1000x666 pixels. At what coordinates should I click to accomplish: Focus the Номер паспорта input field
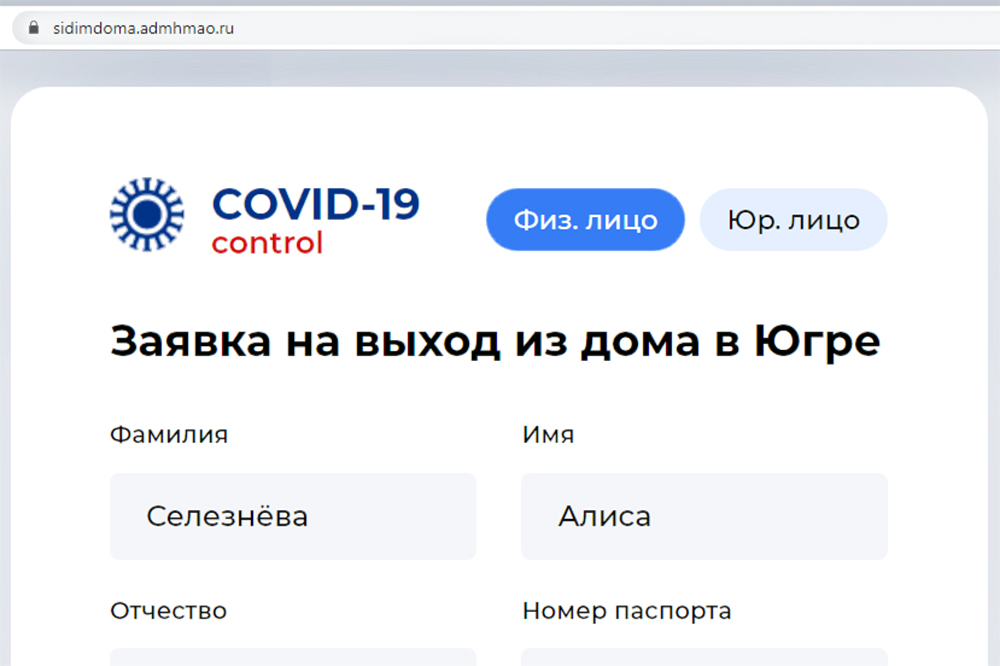click(704, 656)
